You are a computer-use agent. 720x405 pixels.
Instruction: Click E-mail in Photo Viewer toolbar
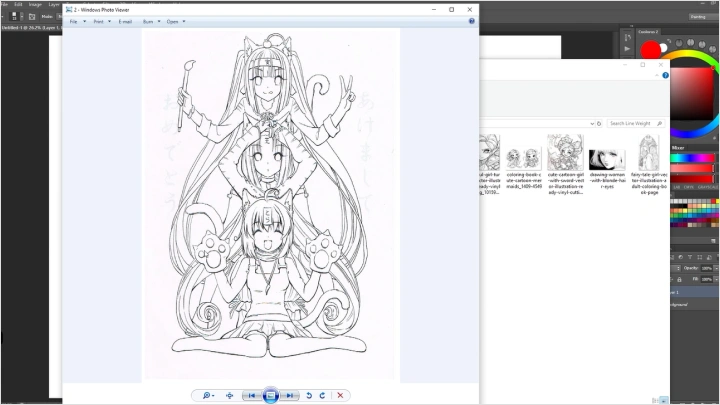(125, 22)
